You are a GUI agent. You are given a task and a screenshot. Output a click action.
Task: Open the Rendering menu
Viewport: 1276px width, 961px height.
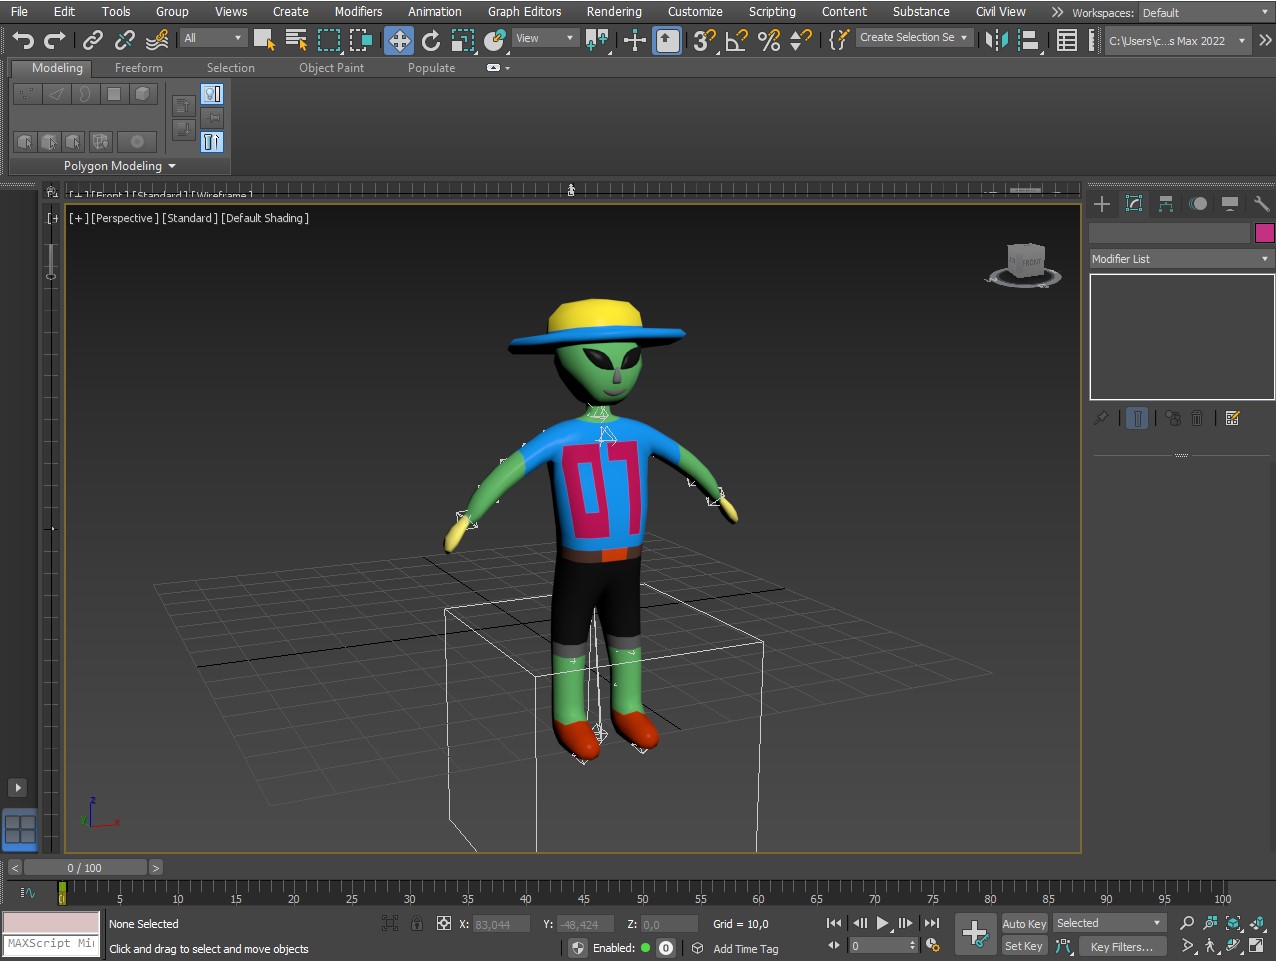(x=614, y=12)
